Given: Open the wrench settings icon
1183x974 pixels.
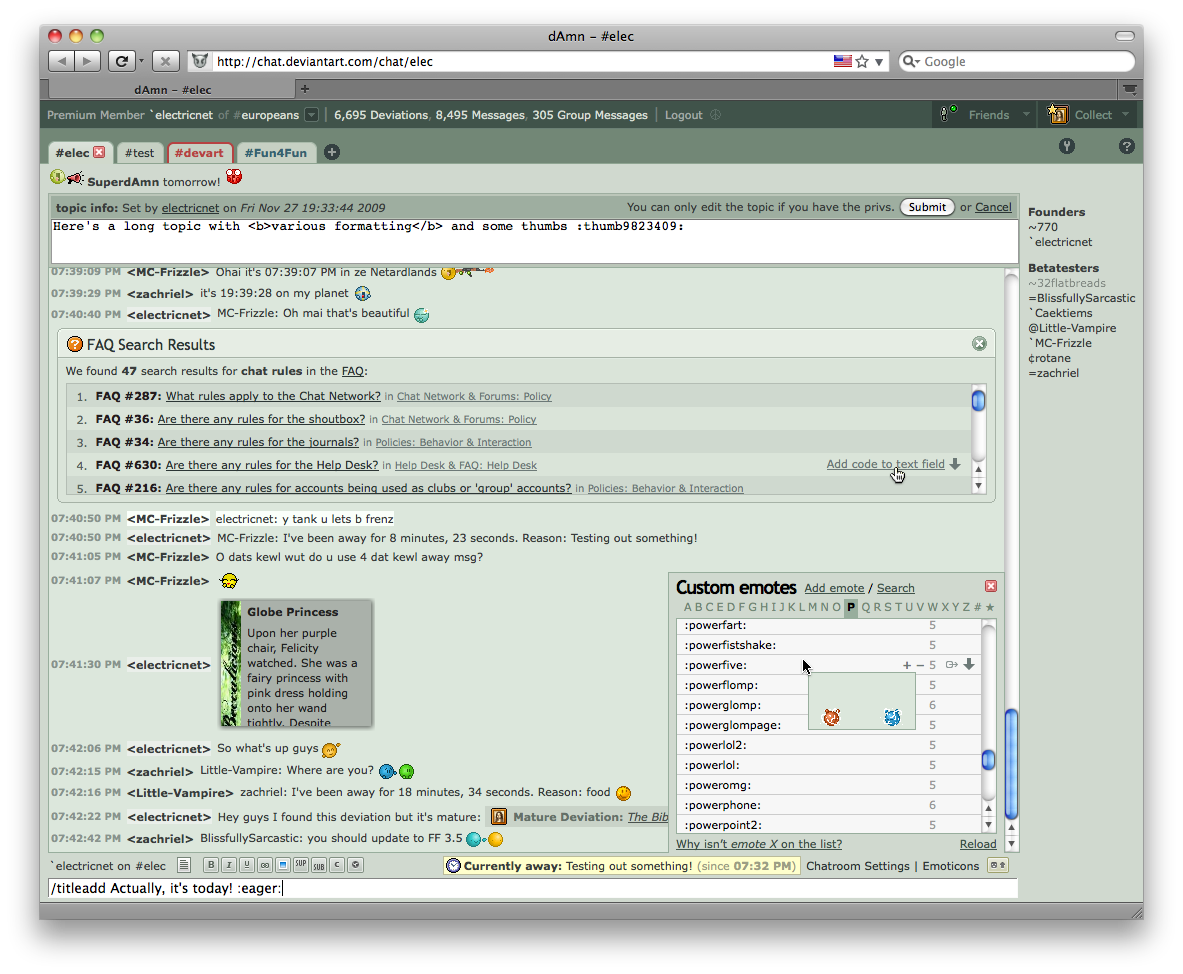Looking at the screenshot, I should 1067,146.
